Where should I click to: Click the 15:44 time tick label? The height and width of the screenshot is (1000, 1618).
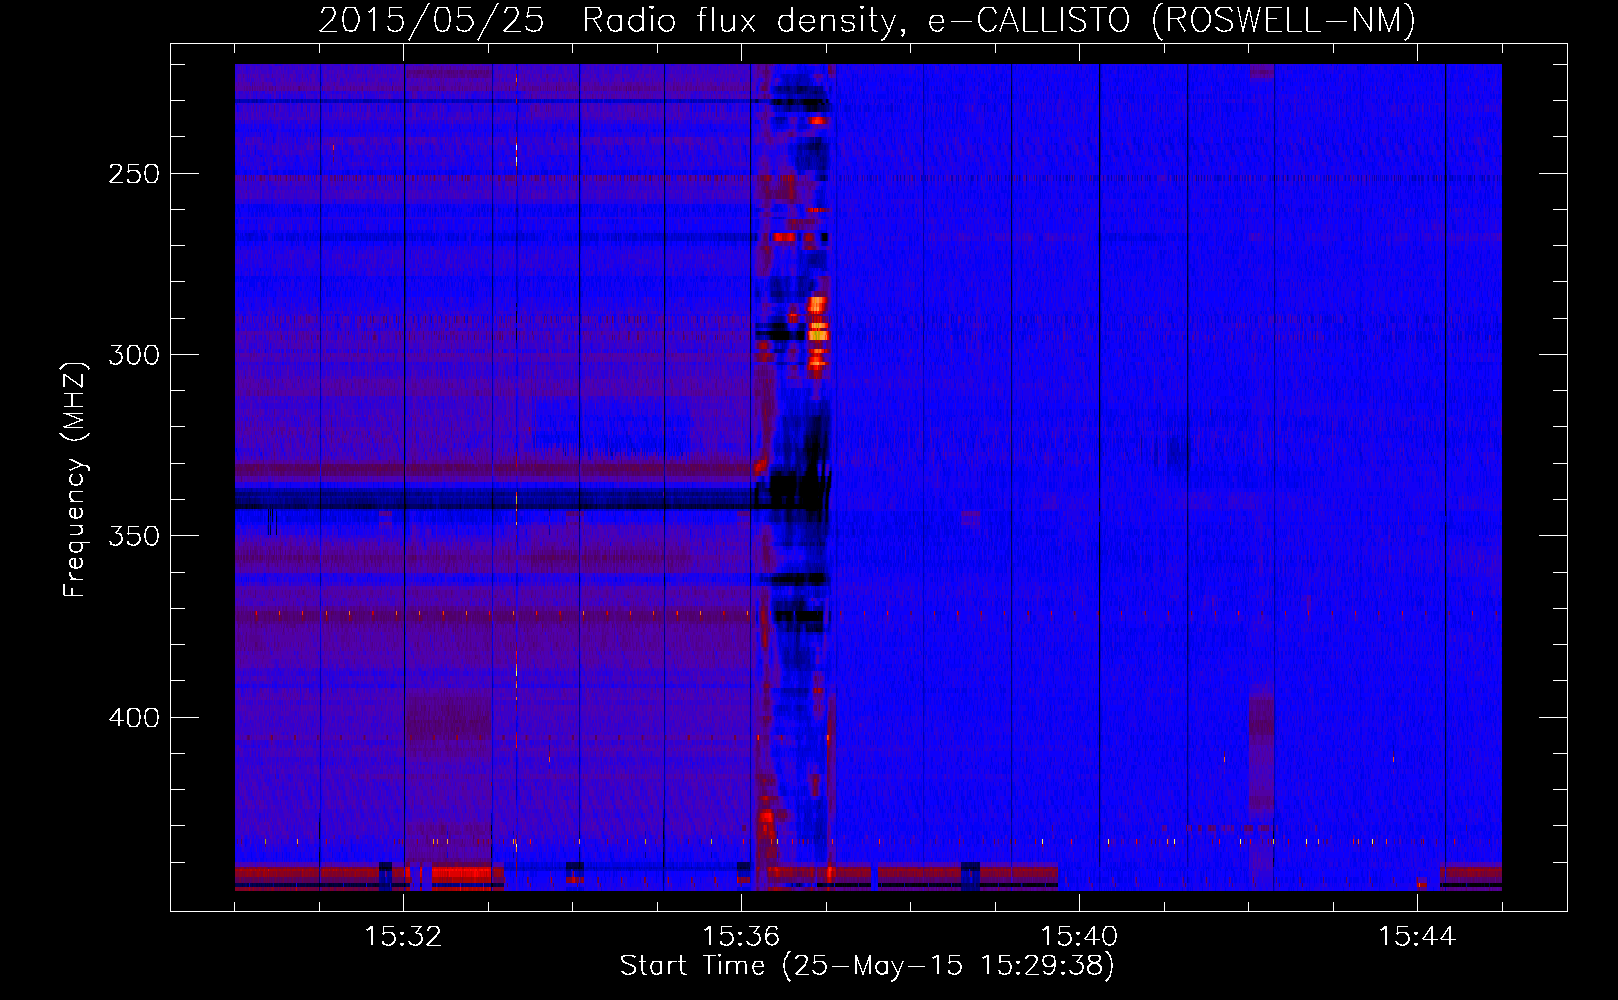[x=1417, y=937]
